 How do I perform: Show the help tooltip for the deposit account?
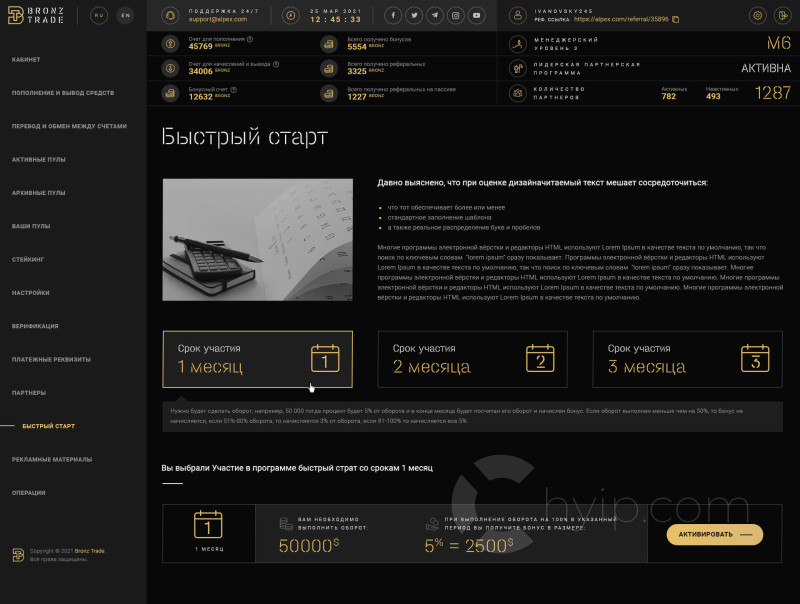point(250,39)
